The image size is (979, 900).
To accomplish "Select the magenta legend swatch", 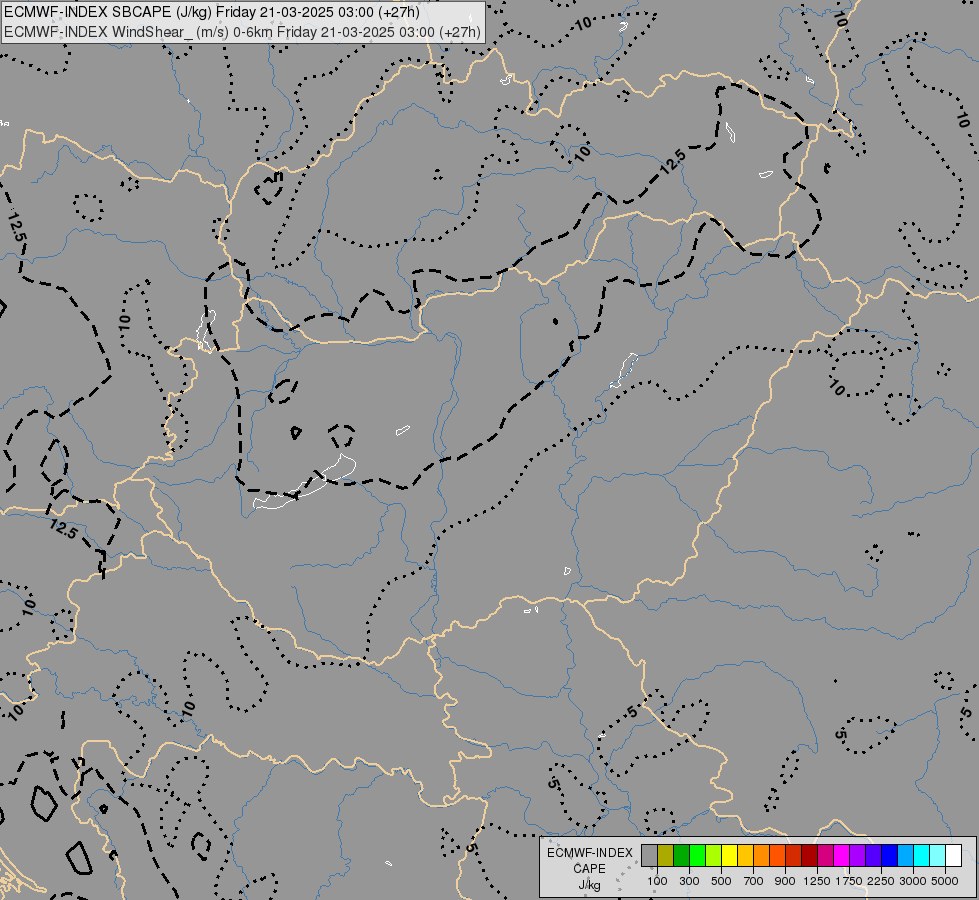I will [842, 856].
